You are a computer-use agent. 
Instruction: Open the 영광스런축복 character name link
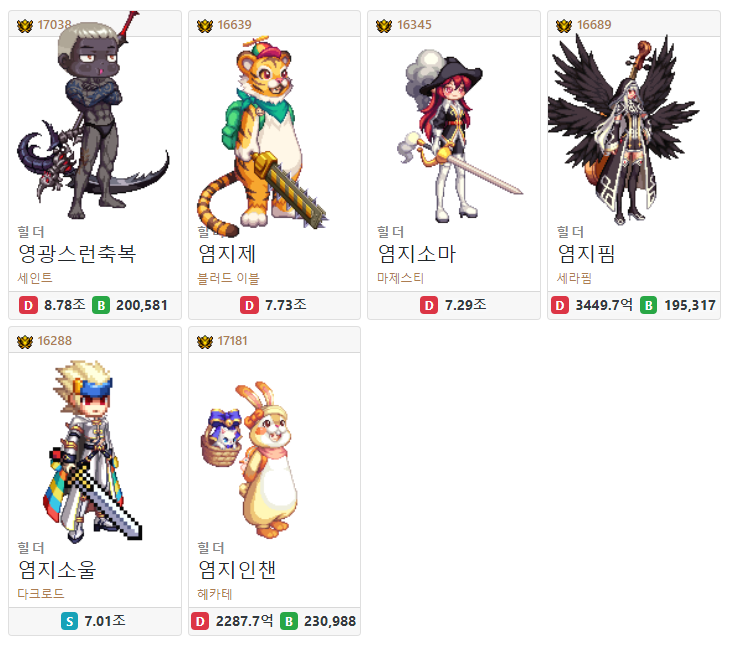point(77,254)
